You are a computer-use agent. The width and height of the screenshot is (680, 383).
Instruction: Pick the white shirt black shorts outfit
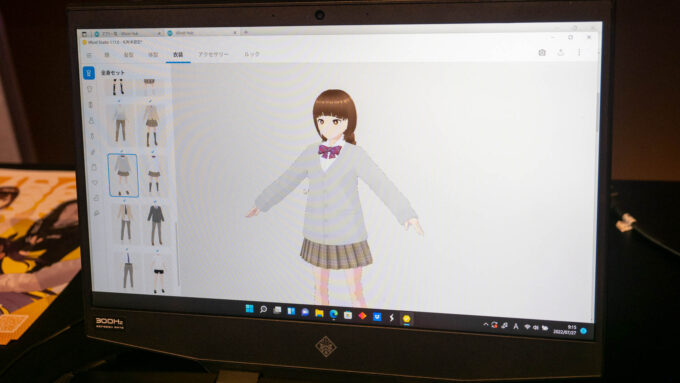coord(158,272)
